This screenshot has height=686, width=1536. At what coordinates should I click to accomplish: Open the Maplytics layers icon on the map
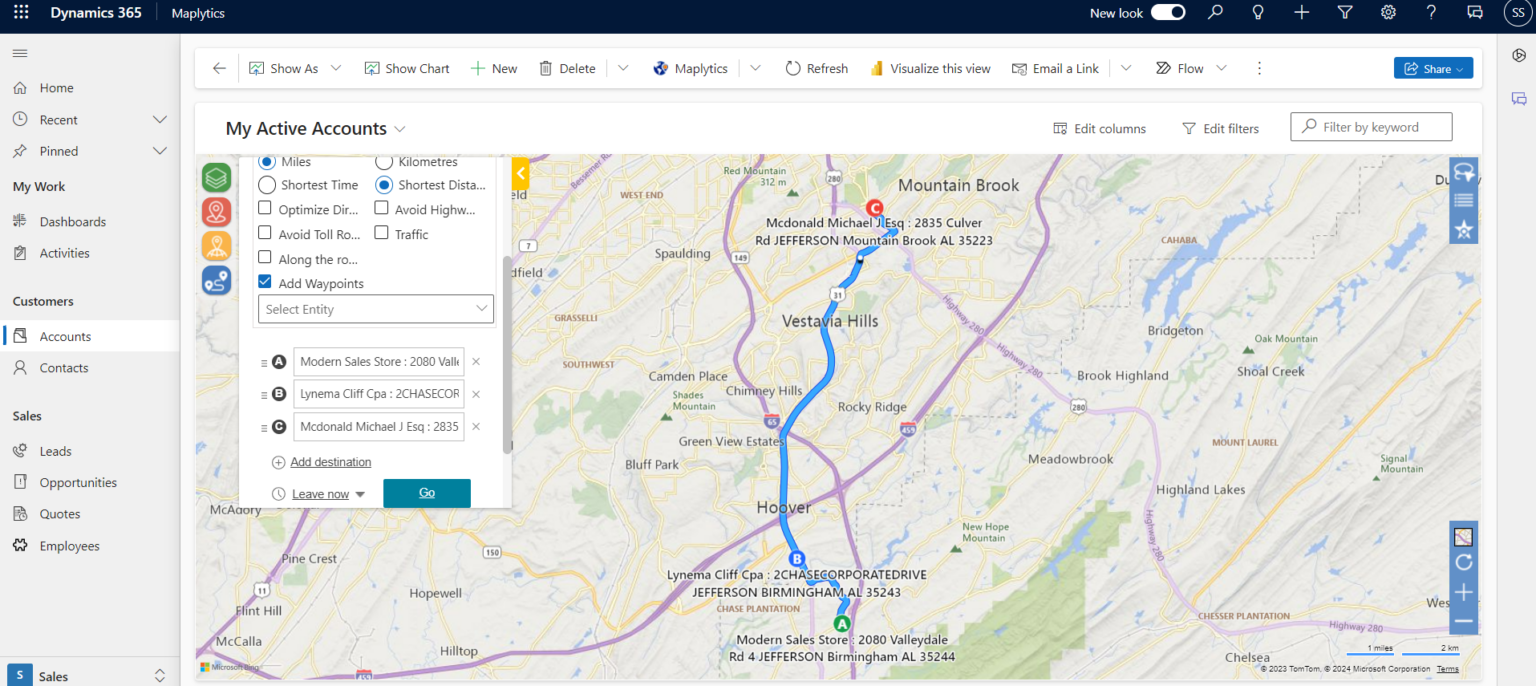click(x=216, y=177)
